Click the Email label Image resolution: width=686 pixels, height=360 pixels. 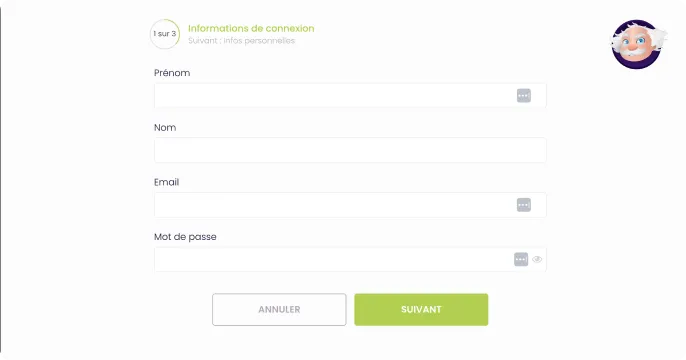pos(166,182)
